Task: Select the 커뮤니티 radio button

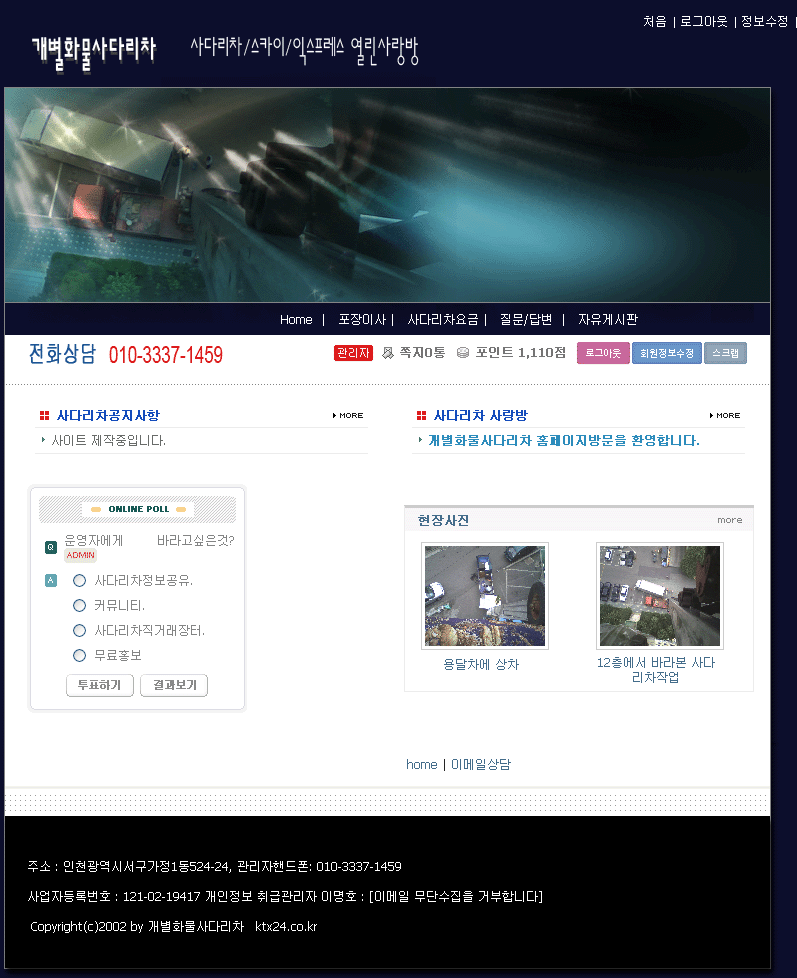Action: coord(80,605)
